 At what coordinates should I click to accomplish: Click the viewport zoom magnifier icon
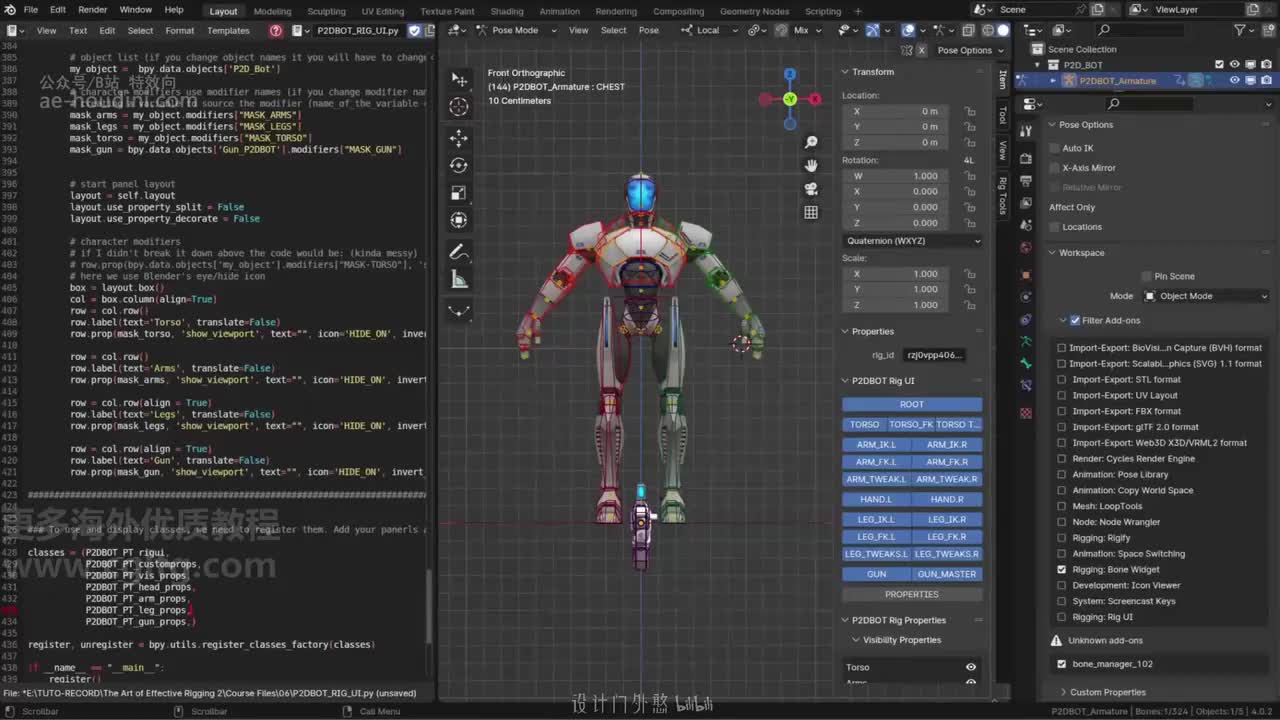[811, 143]
